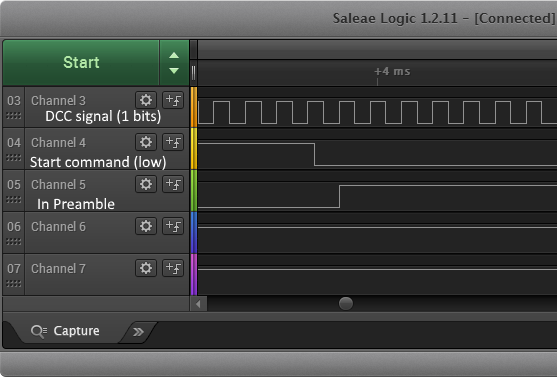Click the +4 ms timeline marker
Image resolution: width=557 pixels, height=377 pixels.
tap(392, 71)
